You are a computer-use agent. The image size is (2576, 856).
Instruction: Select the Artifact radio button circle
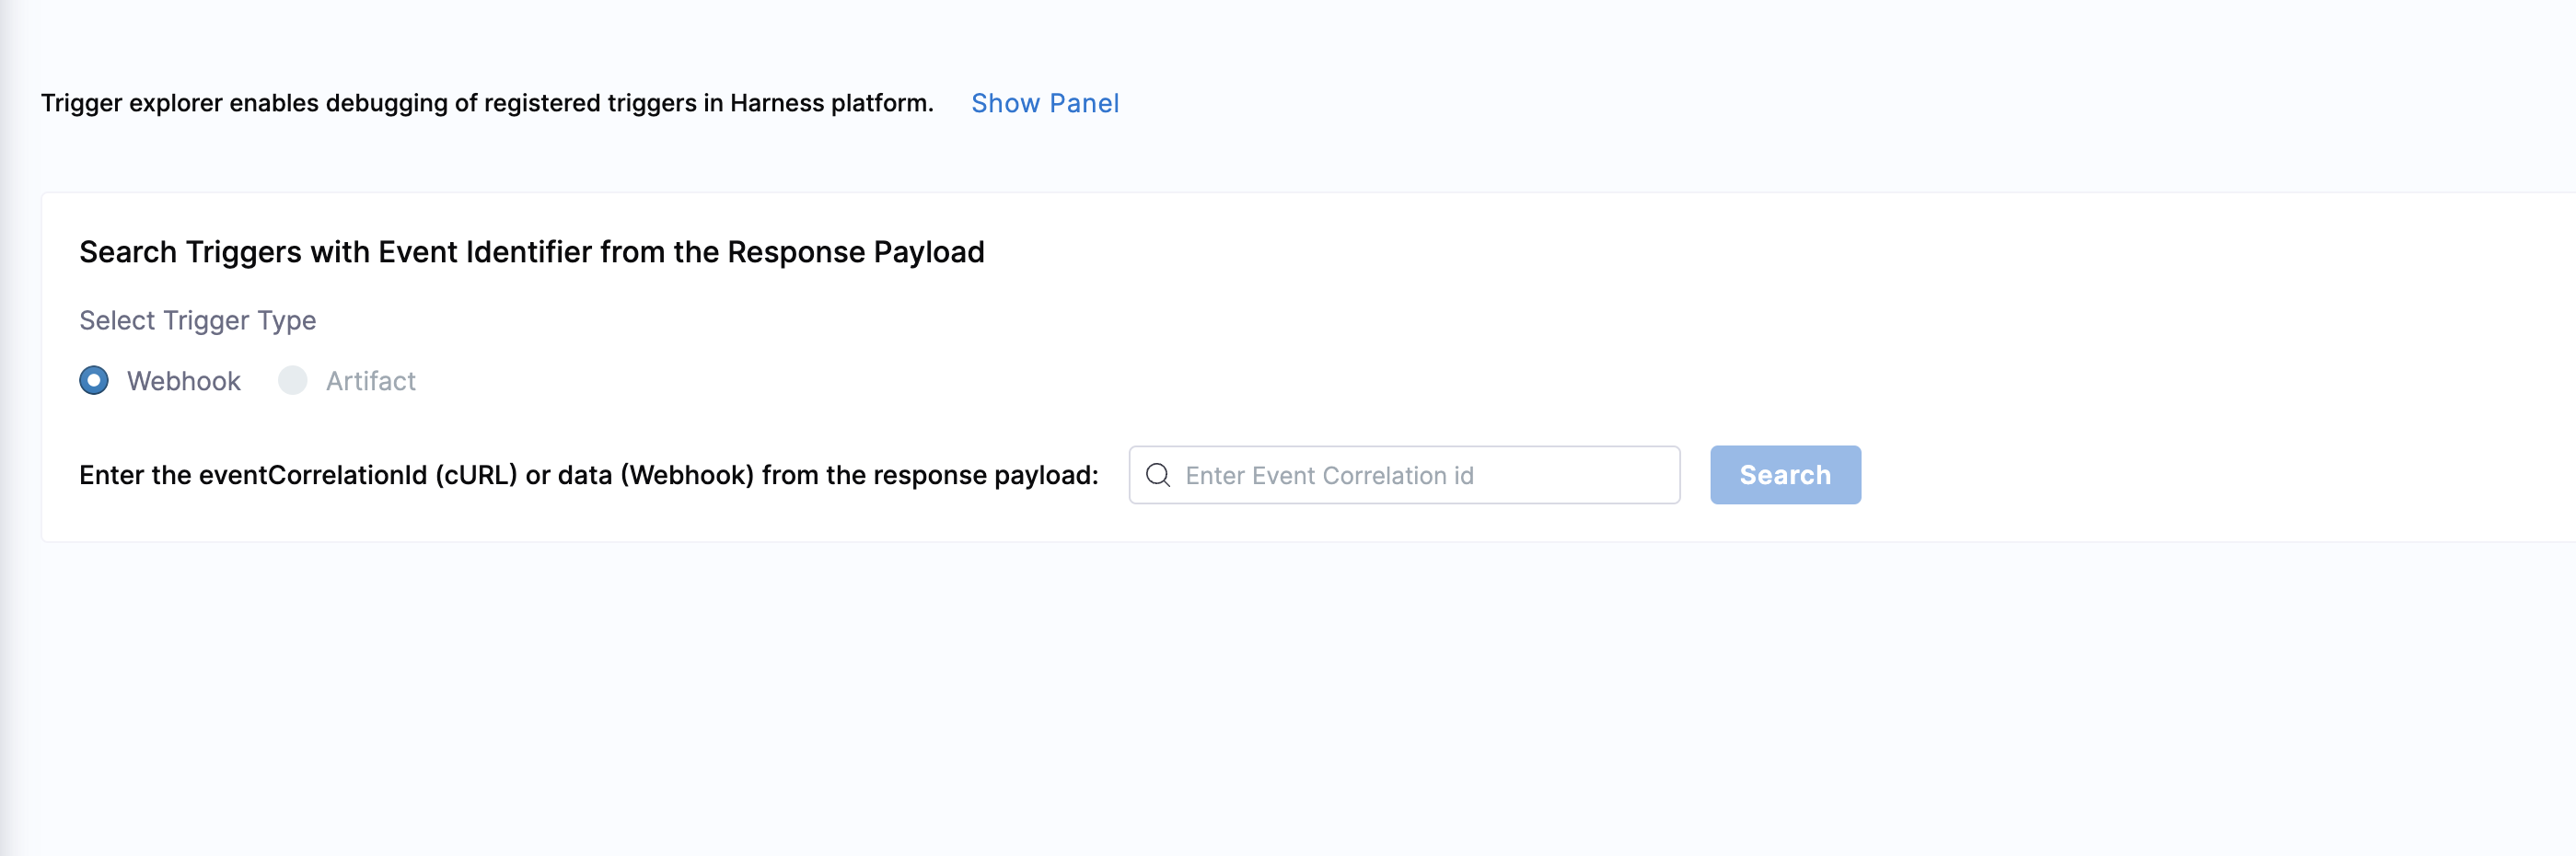[292, 380]
